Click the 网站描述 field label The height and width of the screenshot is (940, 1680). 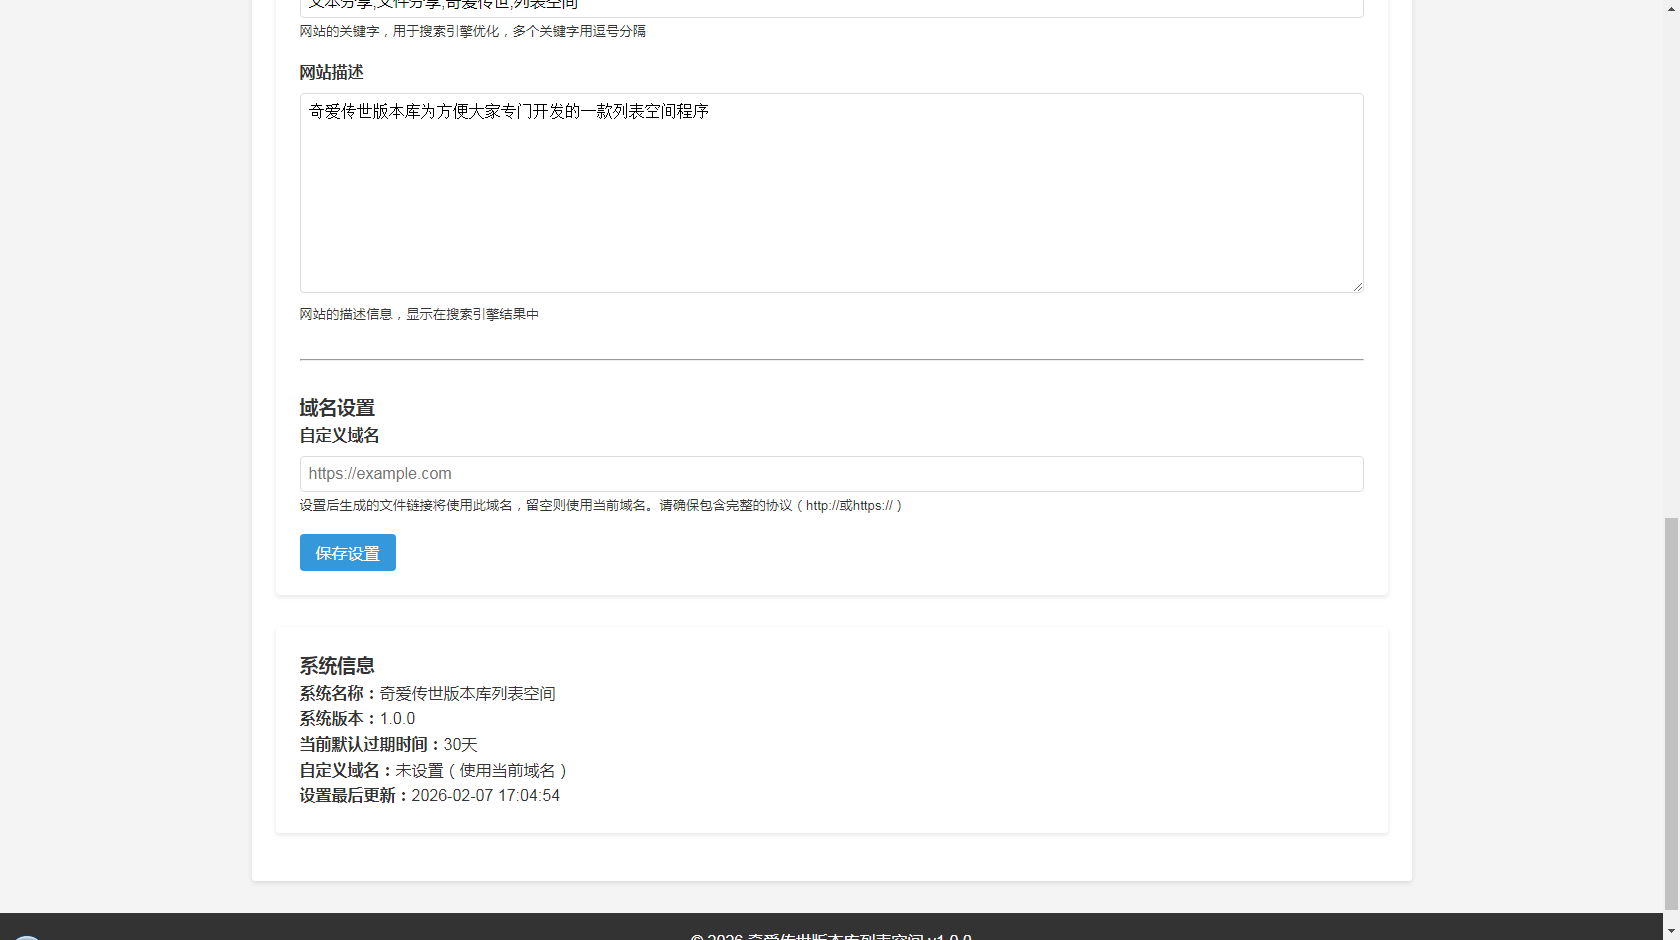(331, 73)
